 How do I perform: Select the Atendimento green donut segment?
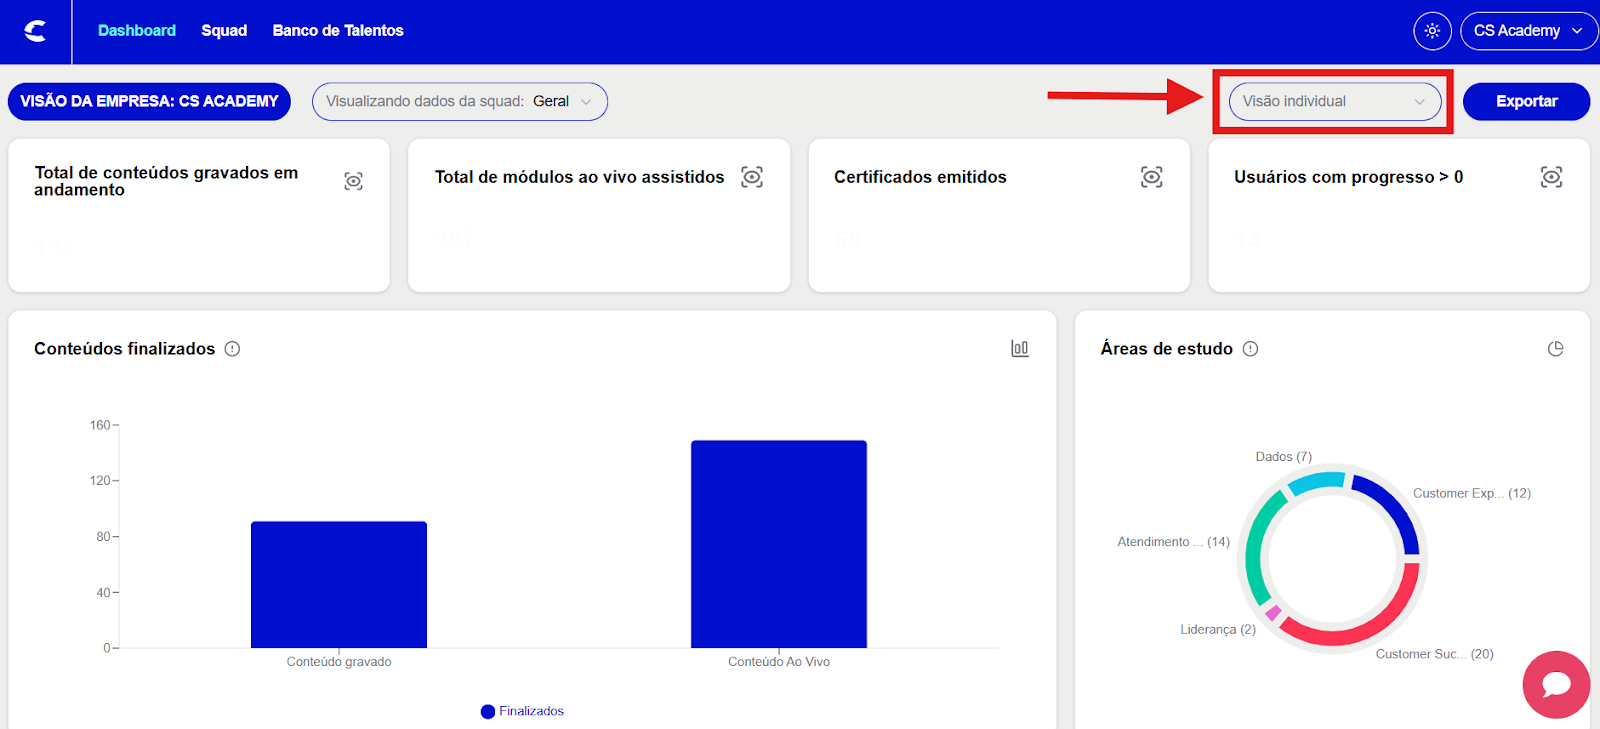pyautogui.click(x=1255, y=545)
